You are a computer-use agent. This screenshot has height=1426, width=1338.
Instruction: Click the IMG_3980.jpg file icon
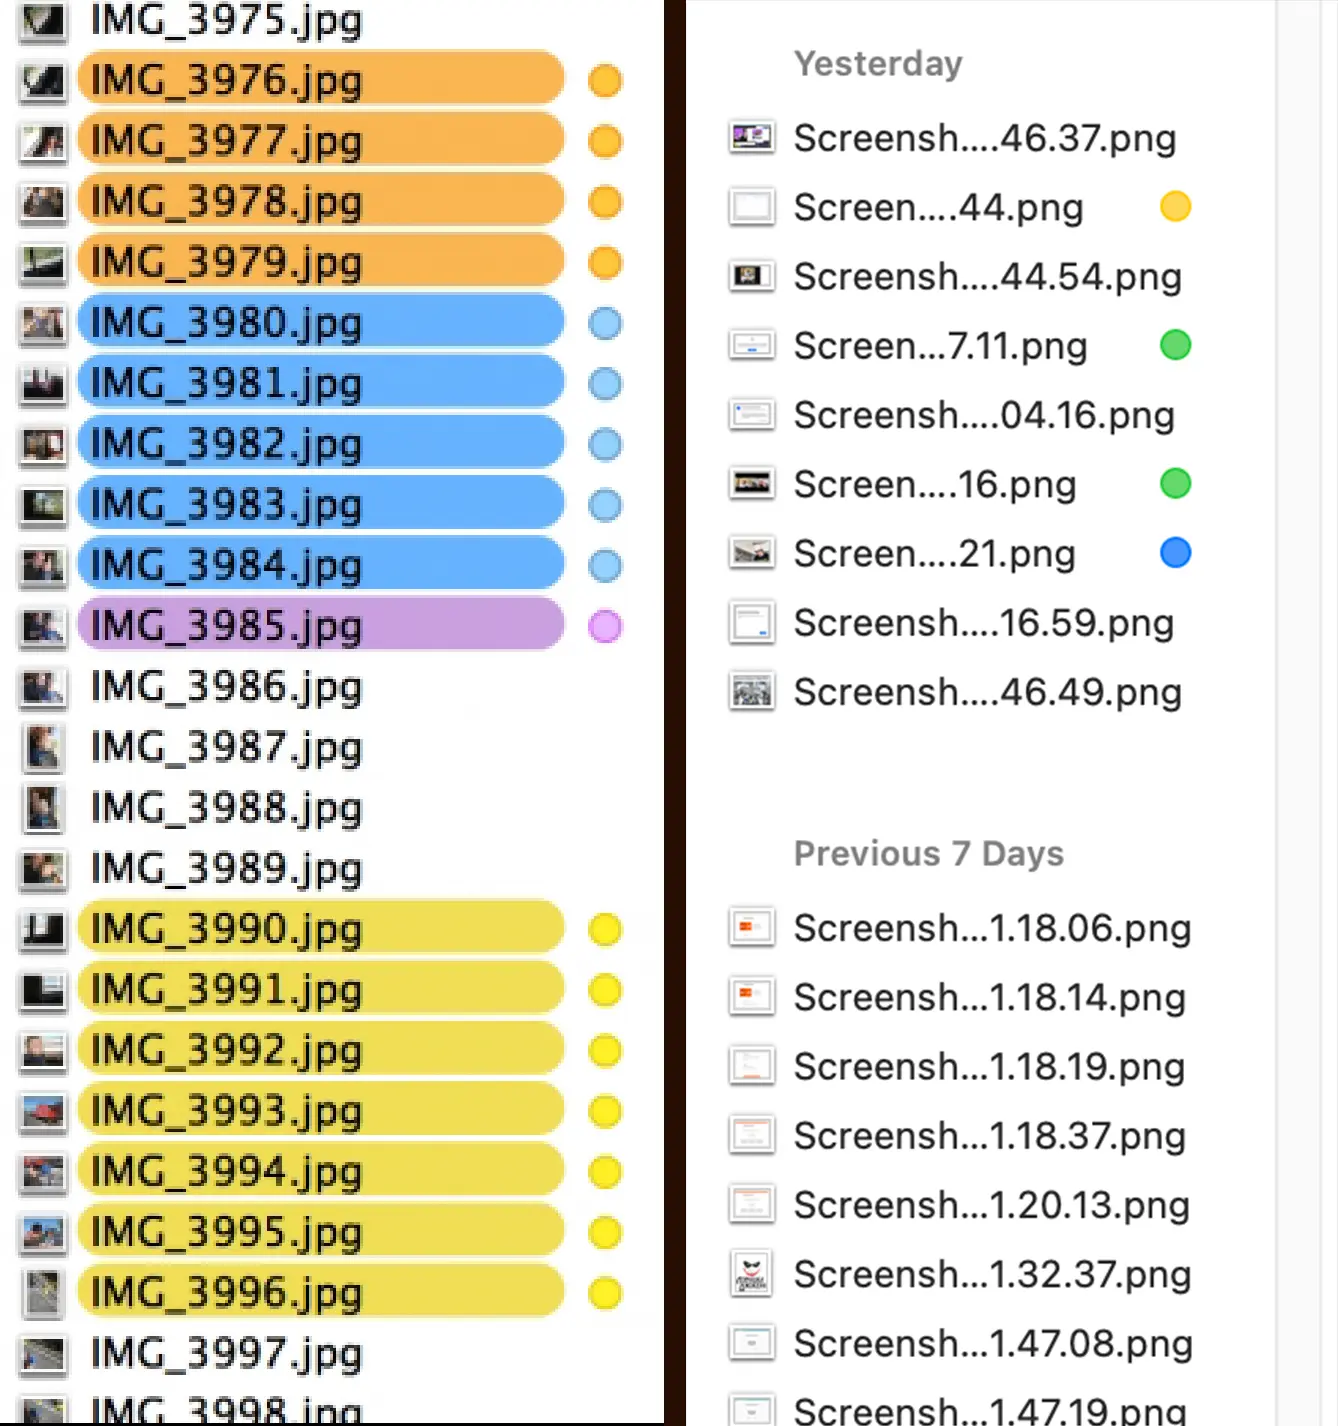(x=43, y=323)
